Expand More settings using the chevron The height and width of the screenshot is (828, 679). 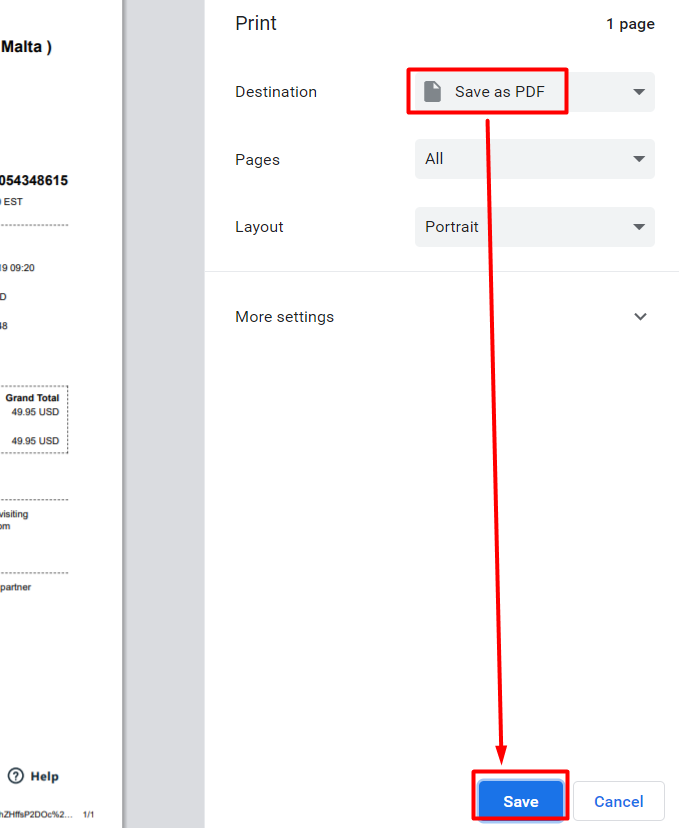[640, 317]
